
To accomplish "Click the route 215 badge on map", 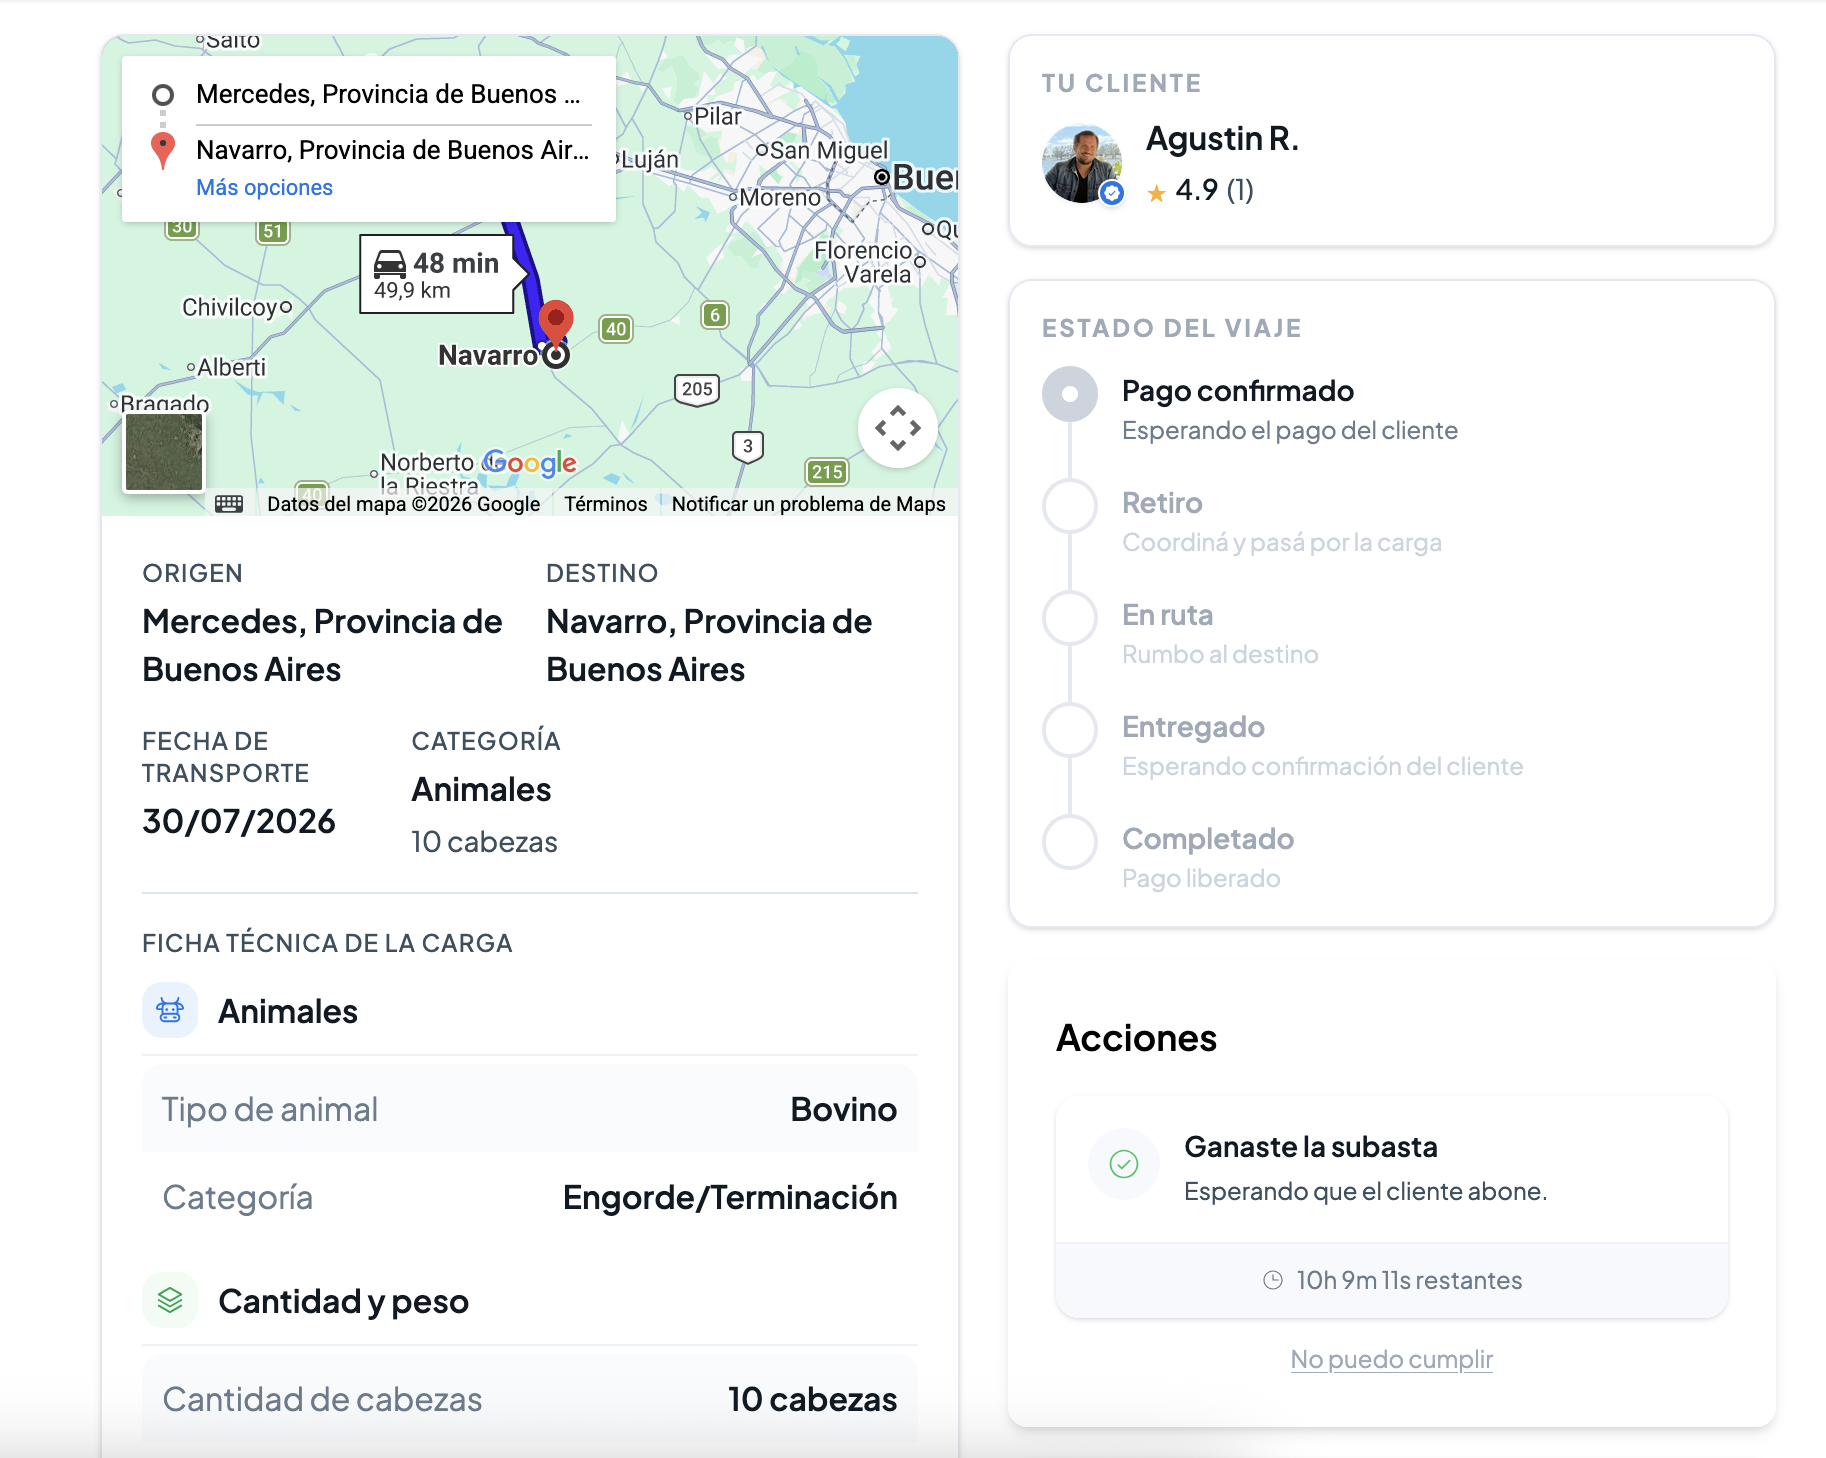I will tap(827, 472).
